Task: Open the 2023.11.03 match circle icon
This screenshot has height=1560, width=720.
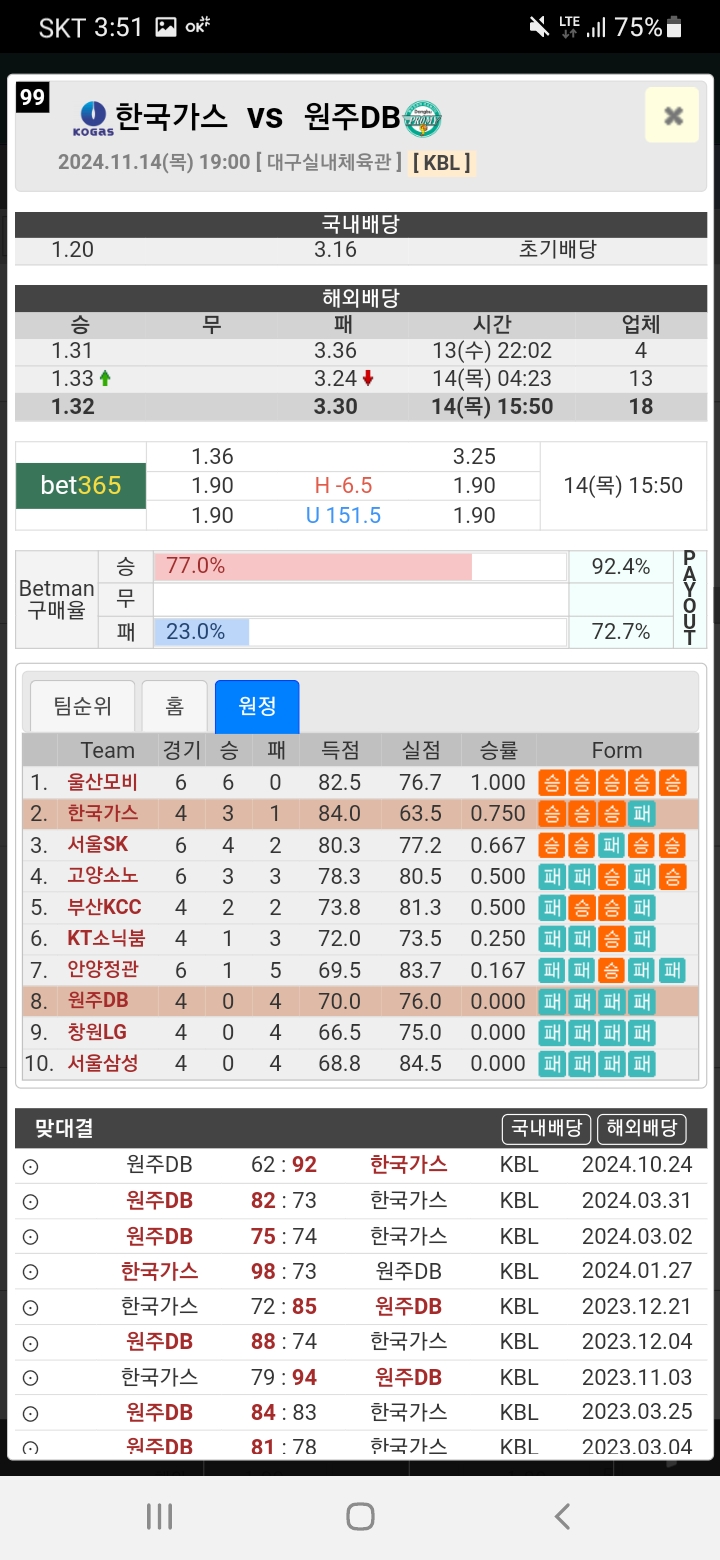Action: click(x=31, y=1378)
